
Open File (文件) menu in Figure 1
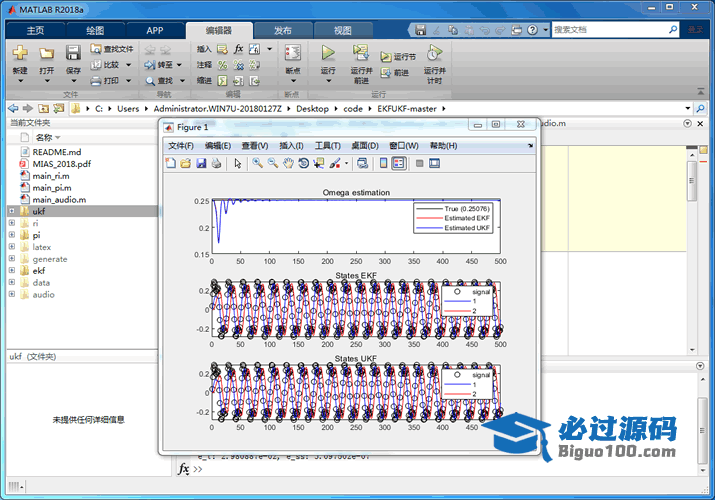(x=181, y=146)
